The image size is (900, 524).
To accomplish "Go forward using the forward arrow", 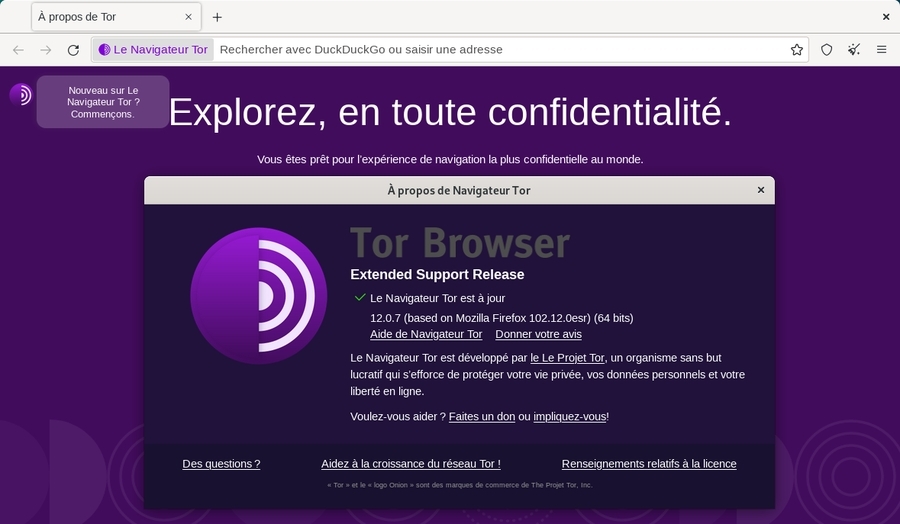I will [x=46, y=50].
